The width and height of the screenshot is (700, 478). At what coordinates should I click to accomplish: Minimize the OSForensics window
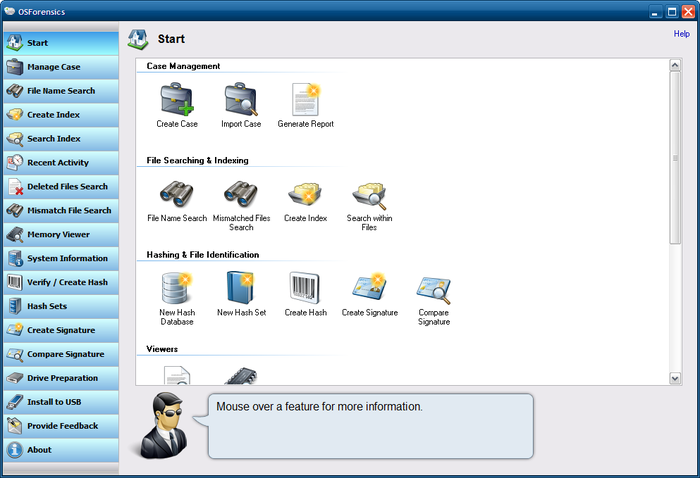pyautogui.click(x=655, y=12)
